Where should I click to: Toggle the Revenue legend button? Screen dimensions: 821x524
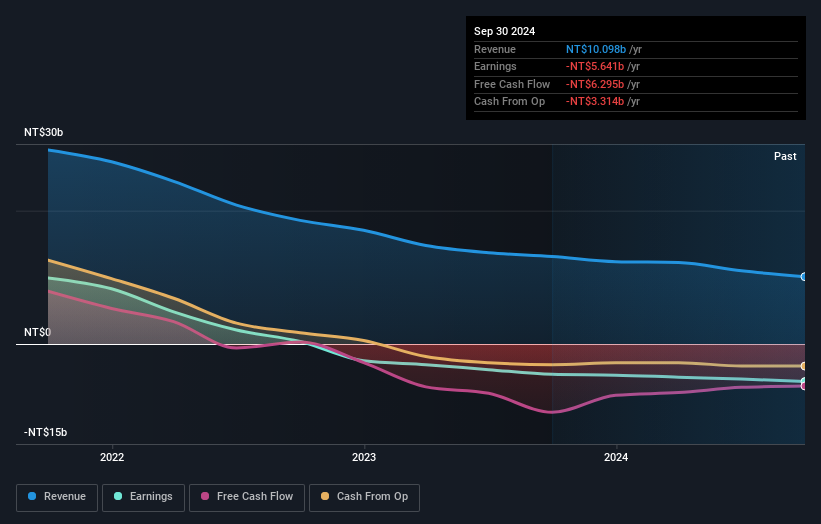pos(57,497)
